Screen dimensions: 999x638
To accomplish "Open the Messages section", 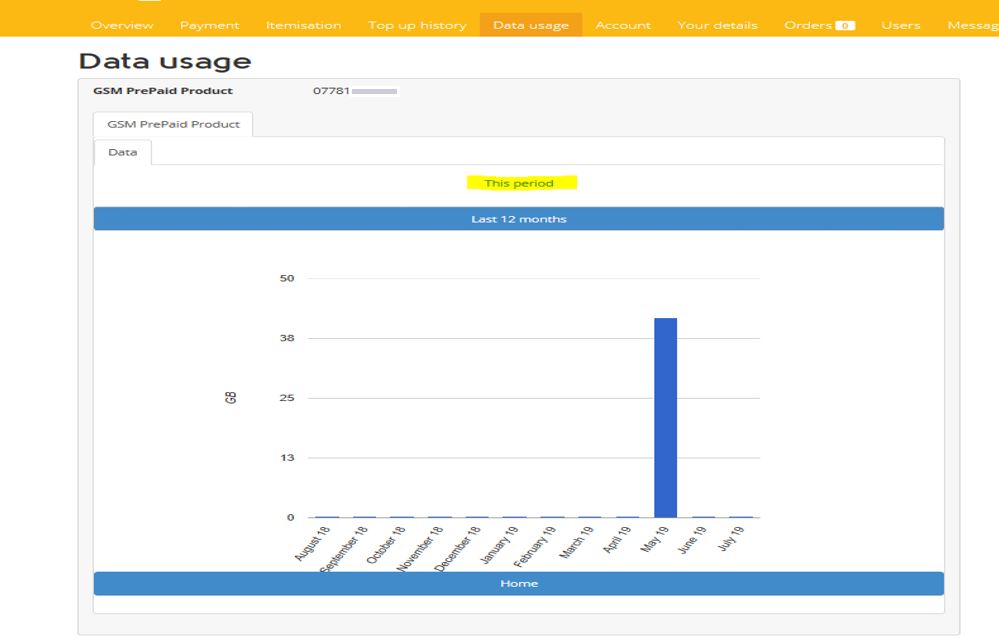I will (975, 25).
